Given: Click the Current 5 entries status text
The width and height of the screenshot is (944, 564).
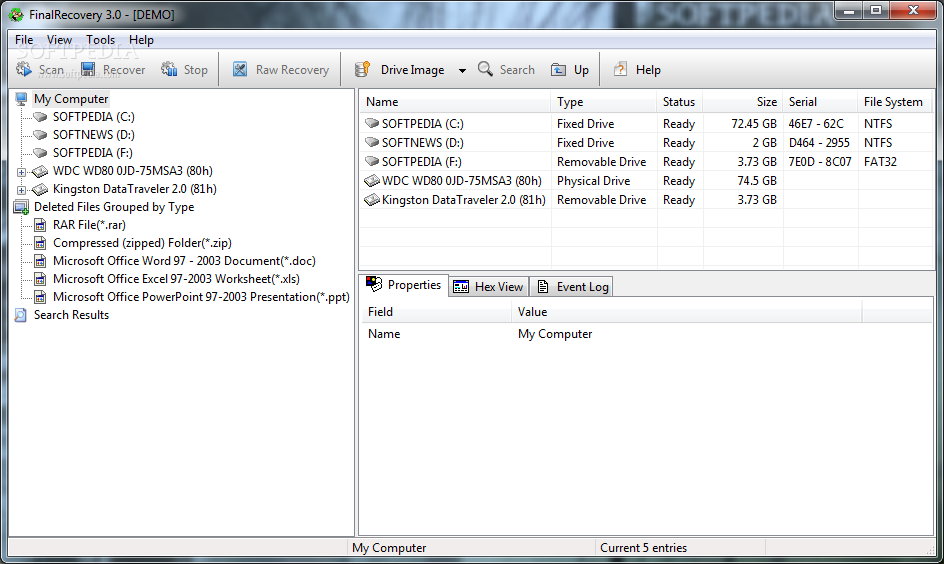Looking at the screenshot, I should tap(644, 548).
